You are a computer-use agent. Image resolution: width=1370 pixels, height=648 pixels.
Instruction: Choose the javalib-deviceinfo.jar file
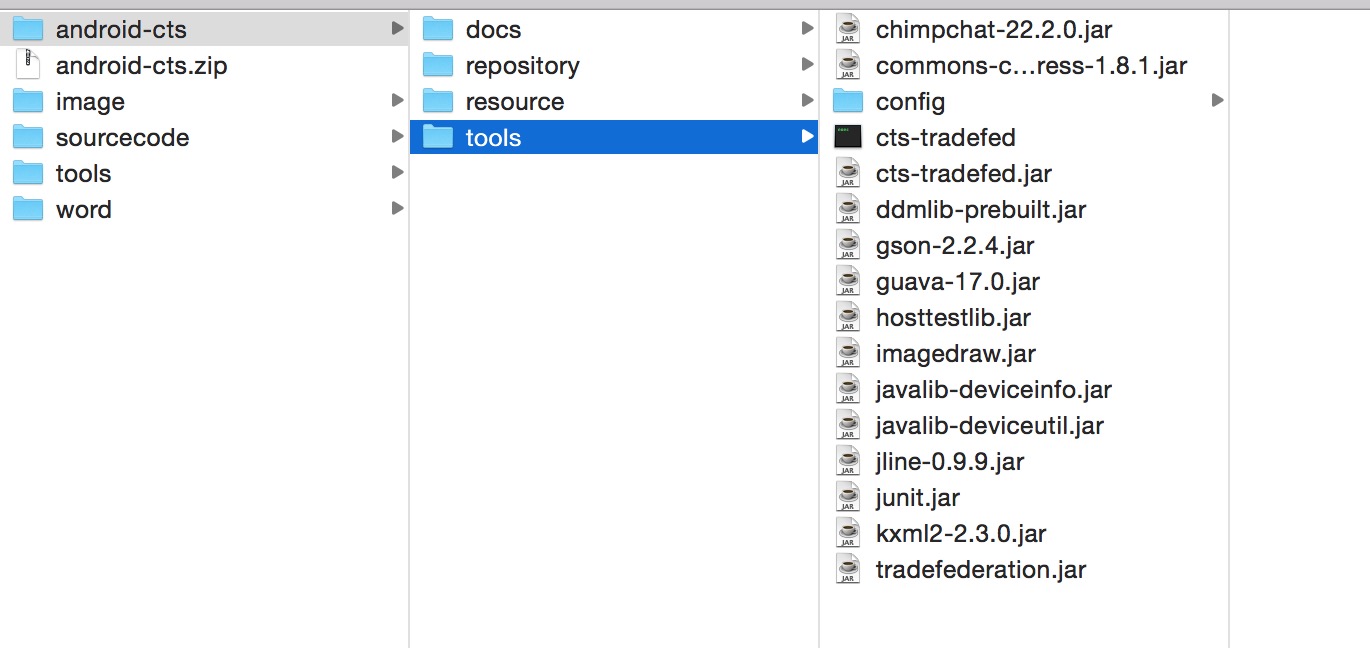pyautogui.click(x=1024, y=389)
